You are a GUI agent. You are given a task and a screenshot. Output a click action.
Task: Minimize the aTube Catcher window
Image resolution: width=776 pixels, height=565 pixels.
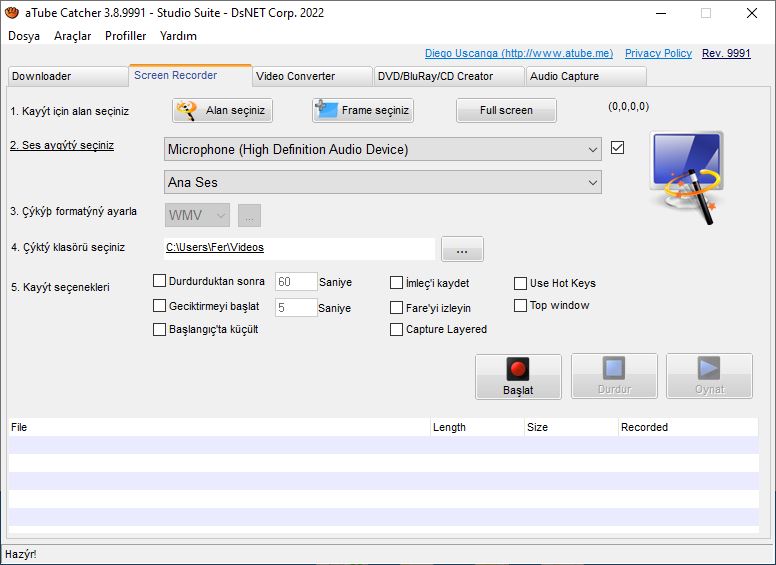[x=661, y=13]
